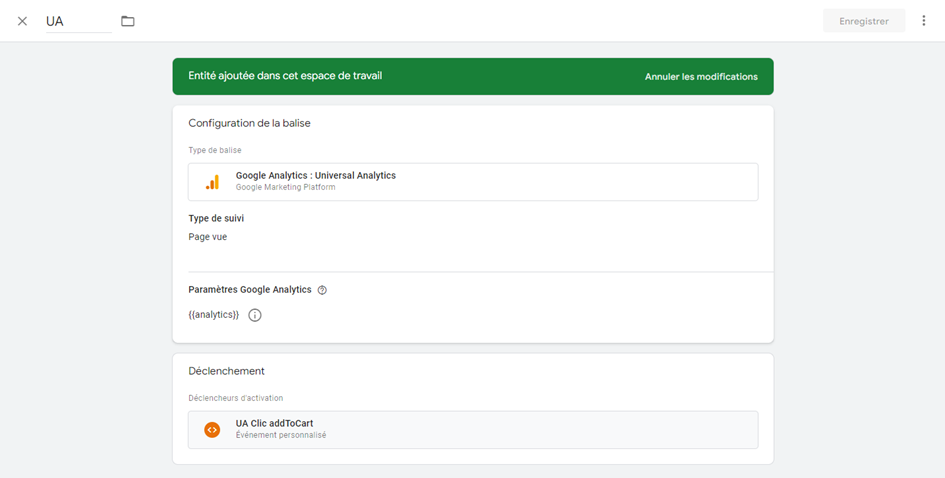Click the Google Marketing Platform subtitle

(x=286, y=188)
